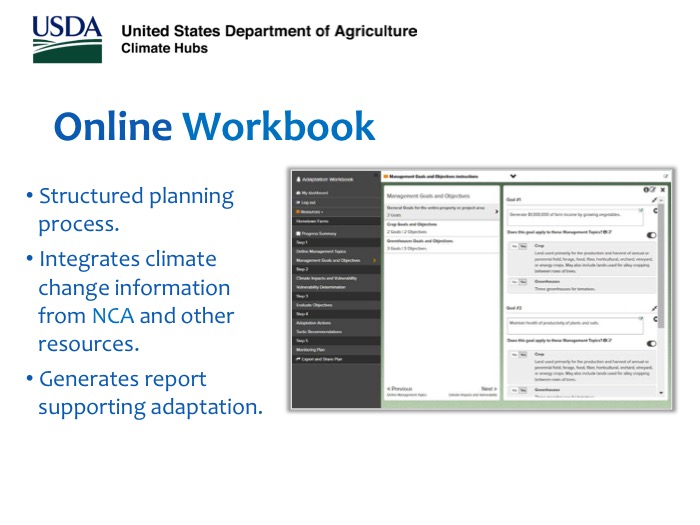Viewport: 700px width, 525px height.
Task: Click the Previous link
Action: click(x=400, y=388)
